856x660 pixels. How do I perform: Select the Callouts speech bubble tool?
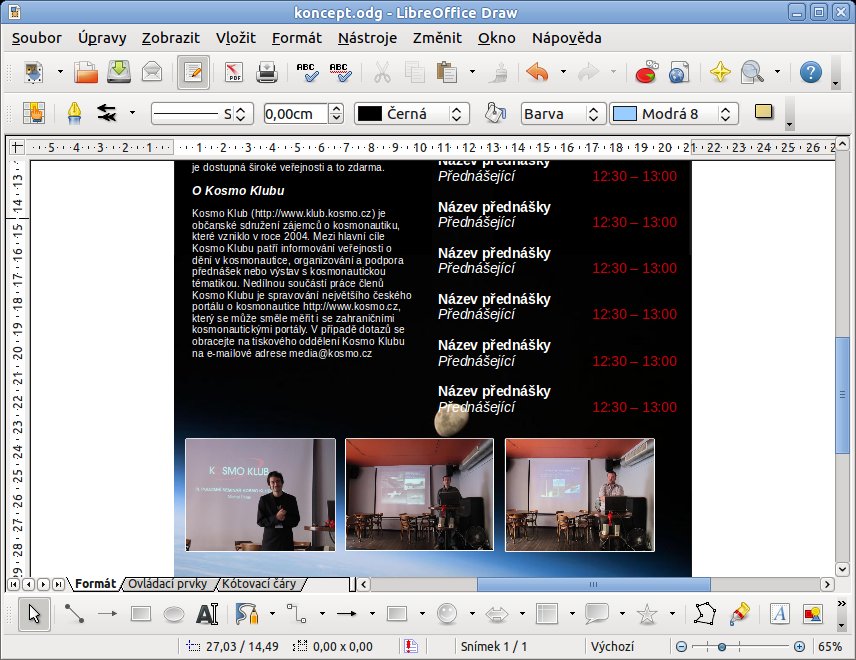click(x=597, y=614)
